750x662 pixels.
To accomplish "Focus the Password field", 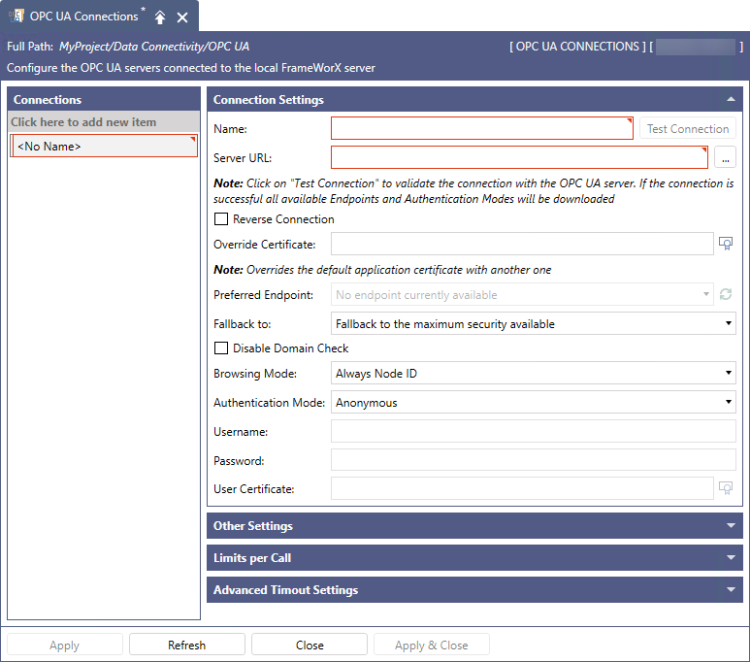I will tap(533, 460).
